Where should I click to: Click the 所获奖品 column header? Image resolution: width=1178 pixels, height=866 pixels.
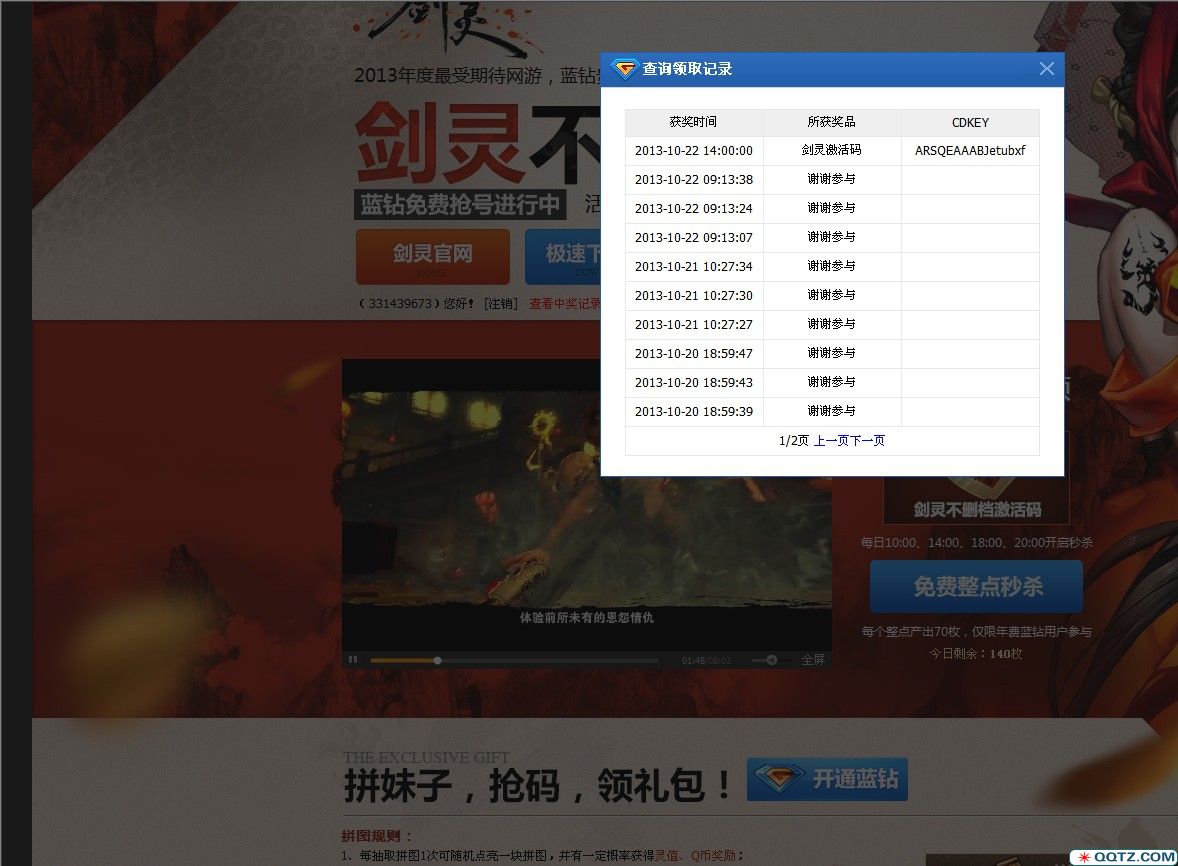832,122
